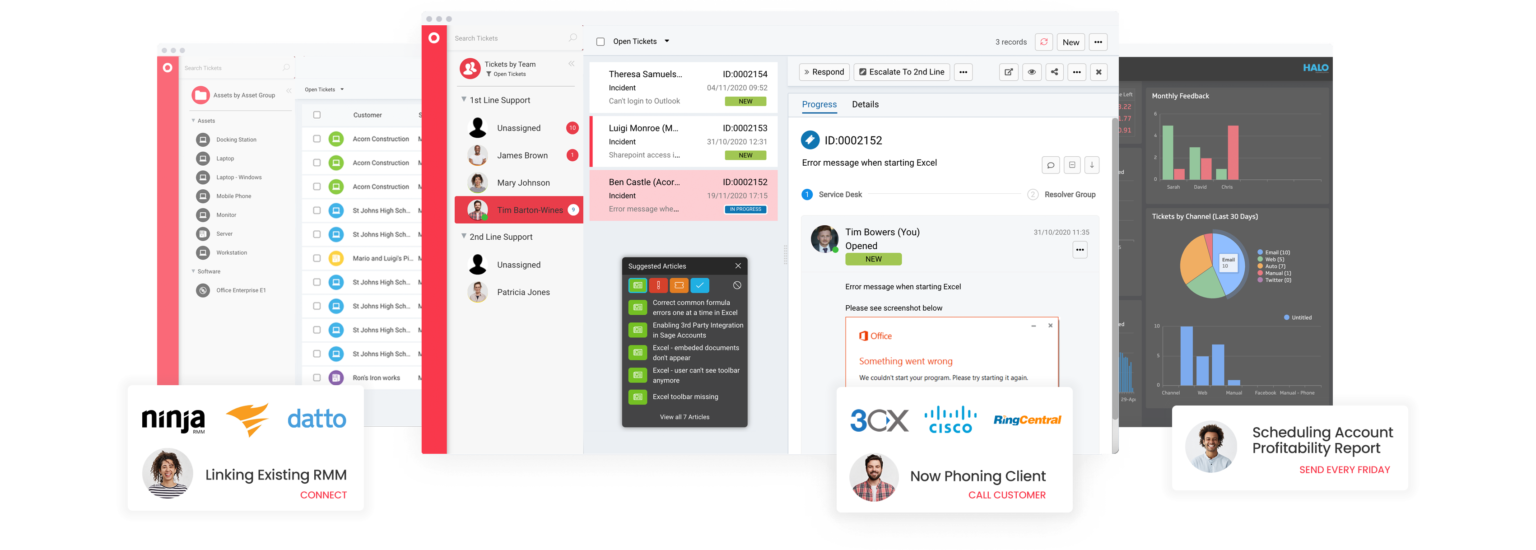1536x550 pixels.
Task: Click the down-arrow icon under ticket ID
Action: (1091, 165)
